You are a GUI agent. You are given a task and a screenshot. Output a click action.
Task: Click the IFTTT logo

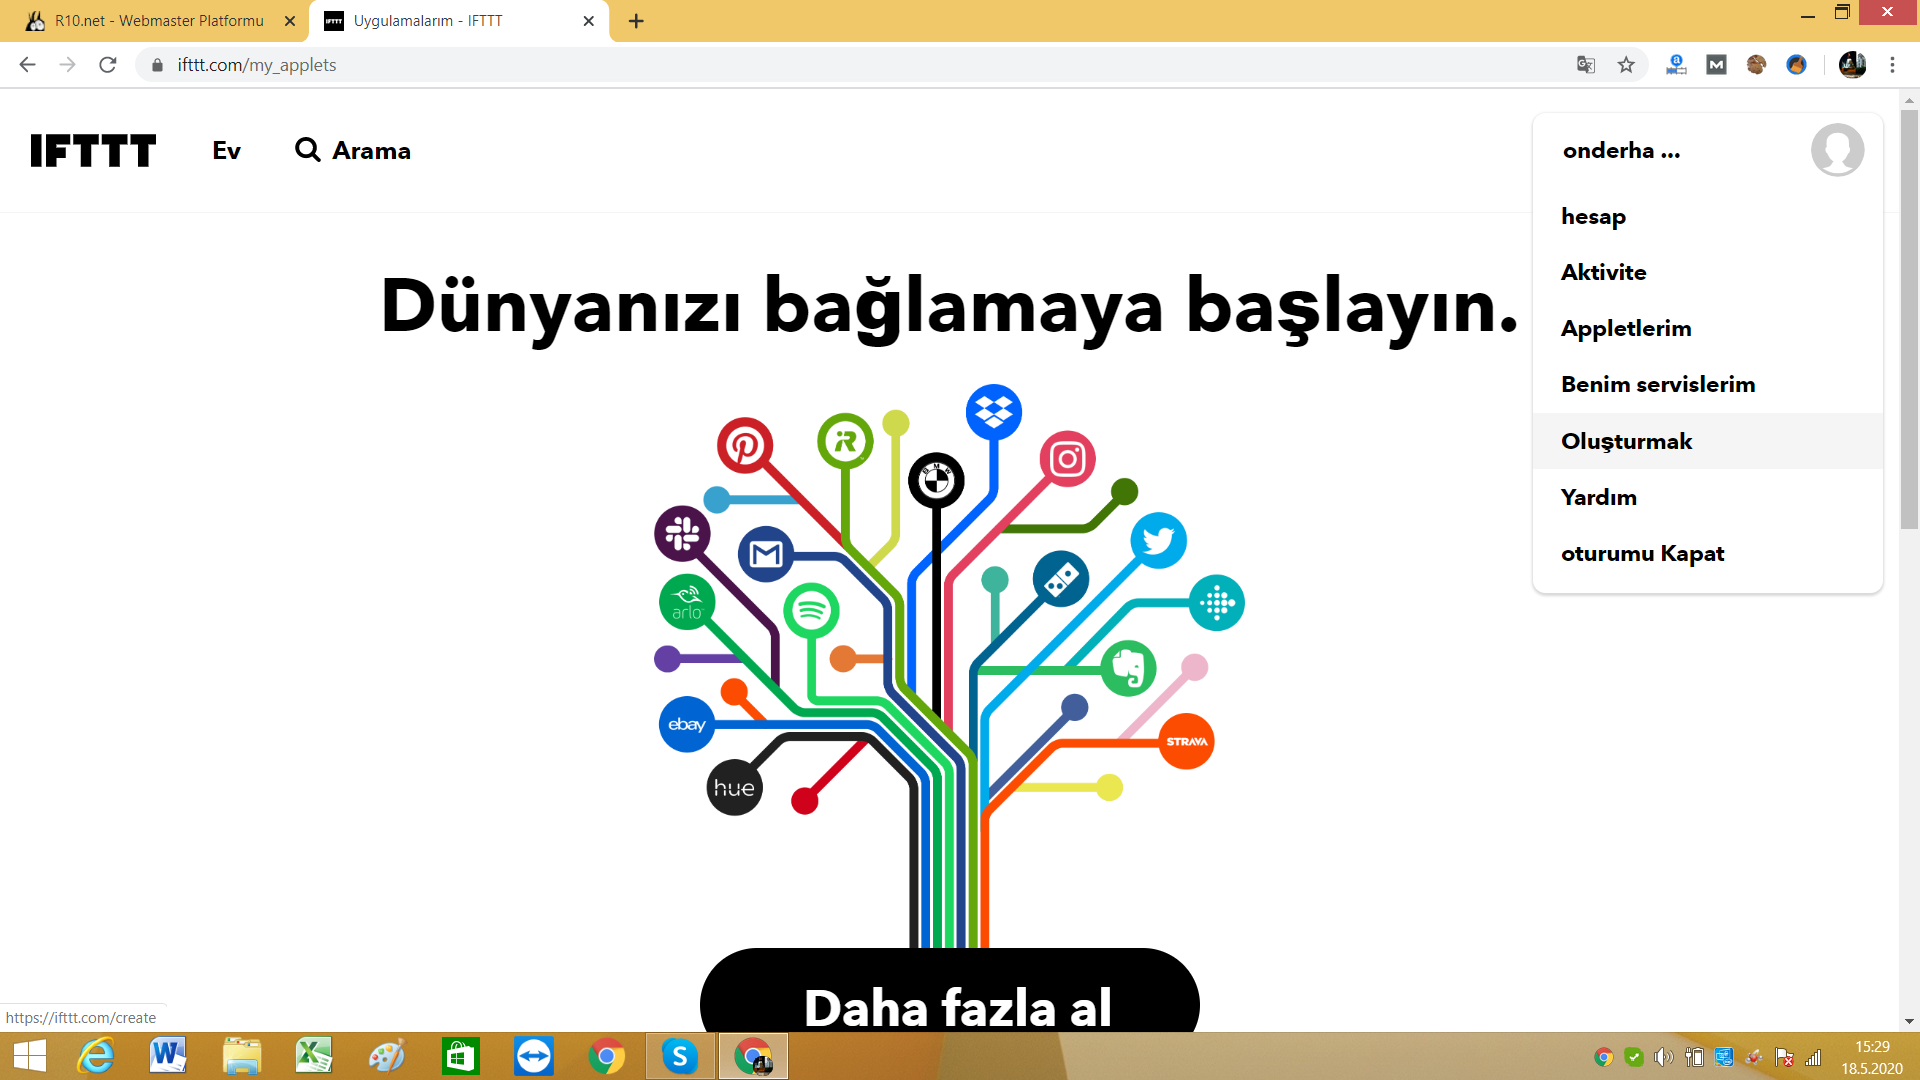tap(93, 150)
